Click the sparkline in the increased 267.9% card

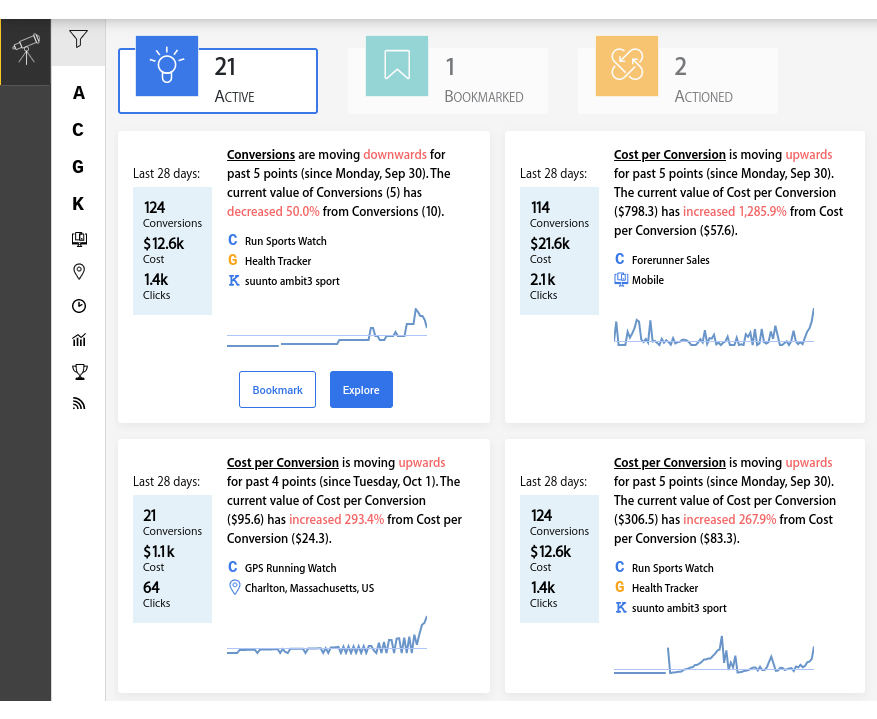pos(714,654)
